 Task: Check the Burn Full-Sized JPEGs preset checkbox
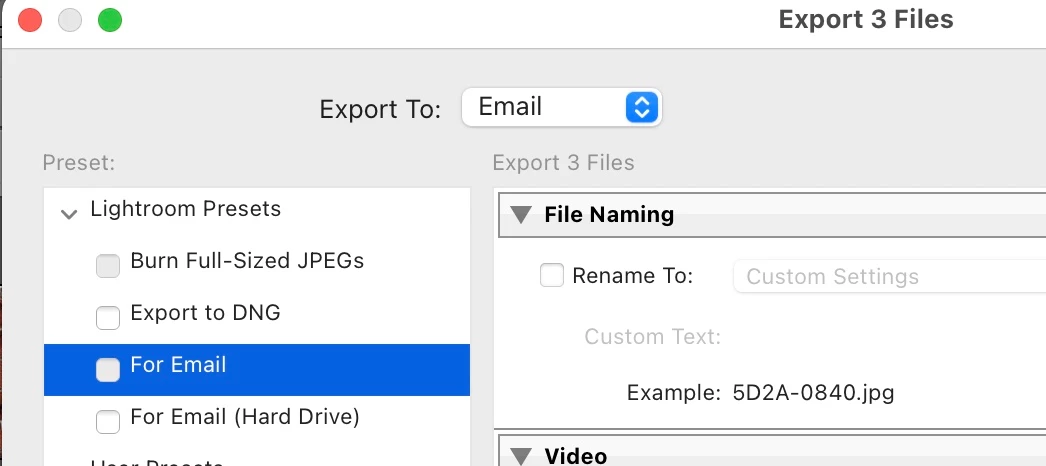pyautogui.click(x=107, y=265)
